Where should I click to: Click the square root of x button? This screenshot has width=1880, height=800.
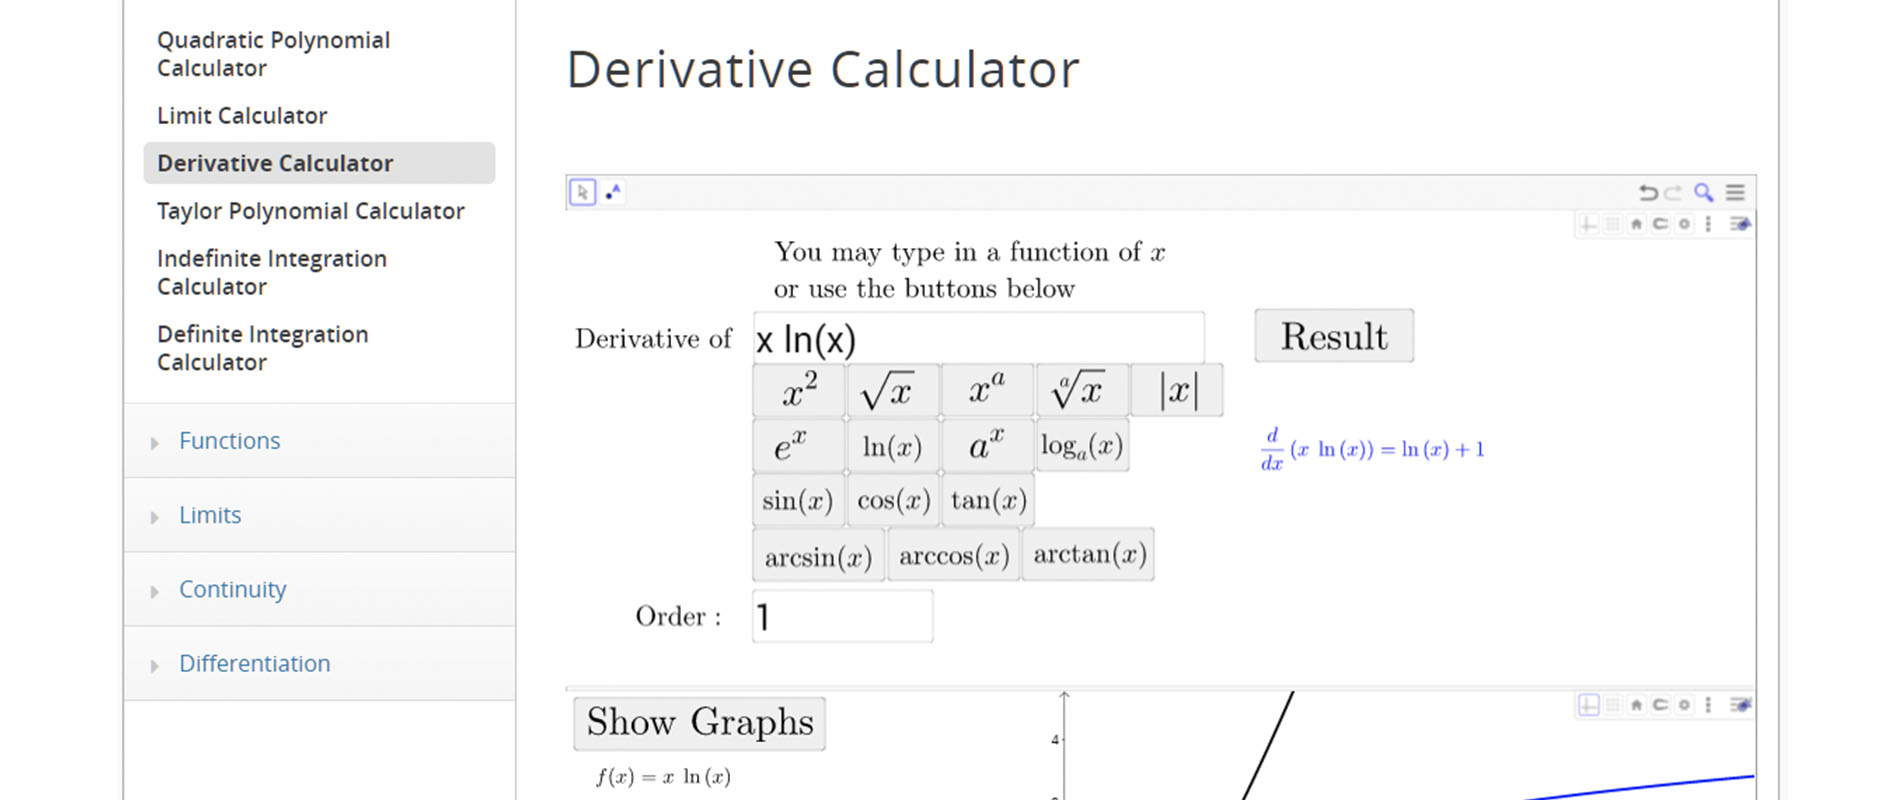[891, 390]
